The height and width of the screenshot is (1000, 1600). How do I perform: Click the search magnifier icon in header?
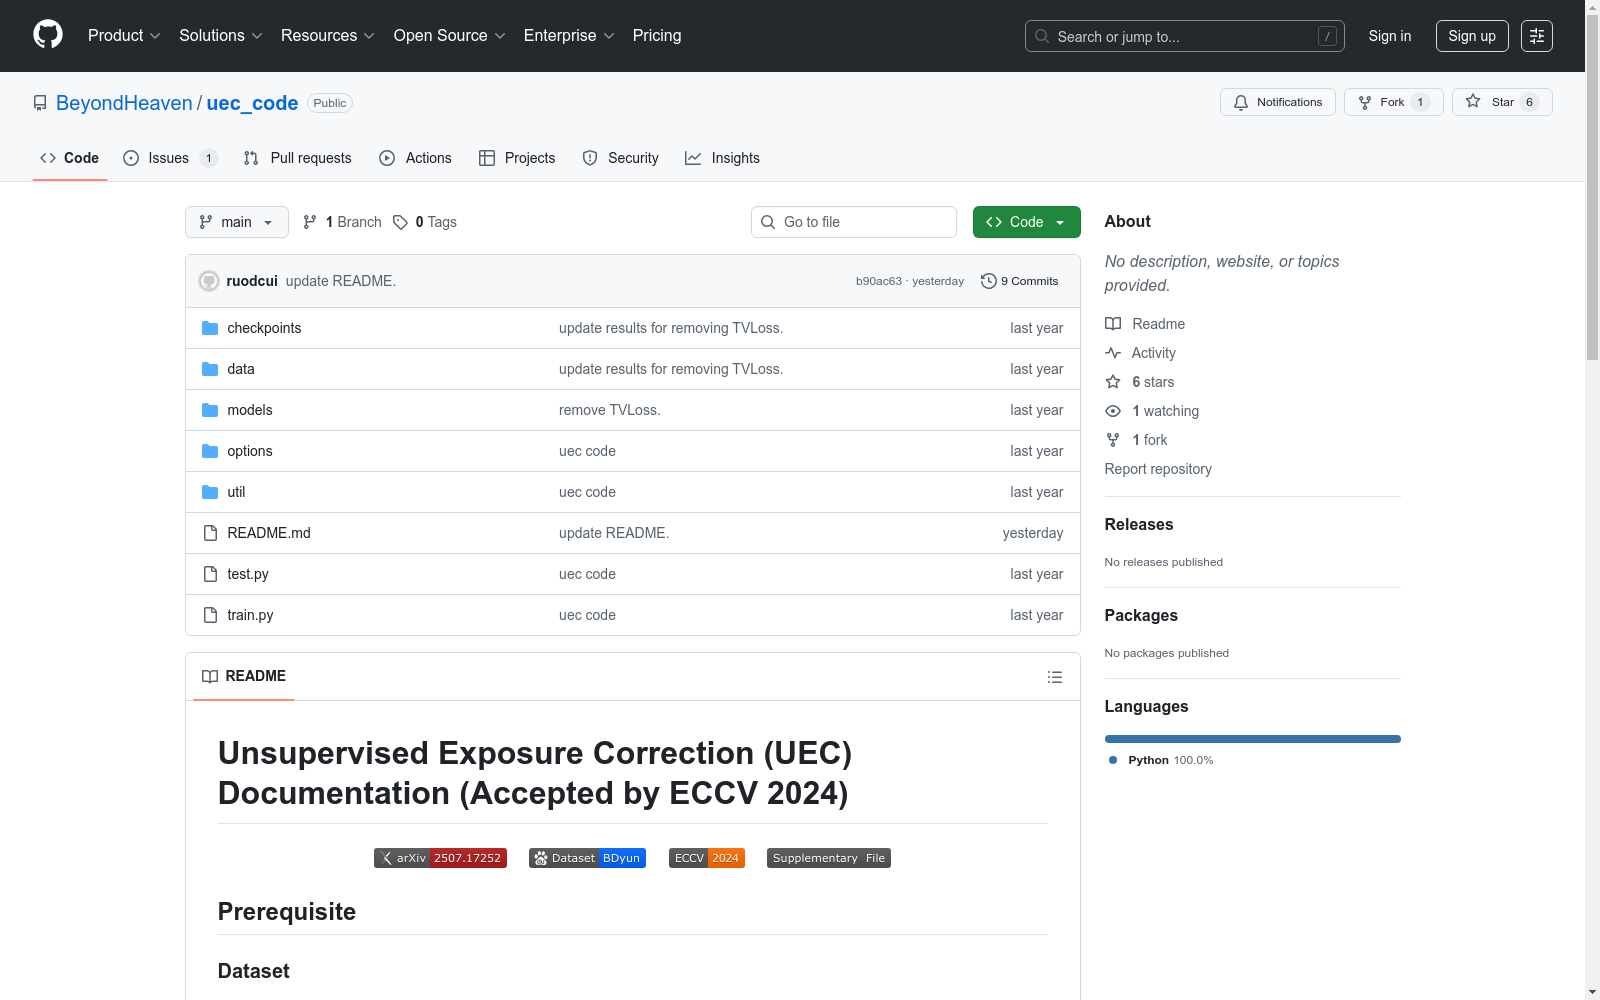pos(1042,36)
